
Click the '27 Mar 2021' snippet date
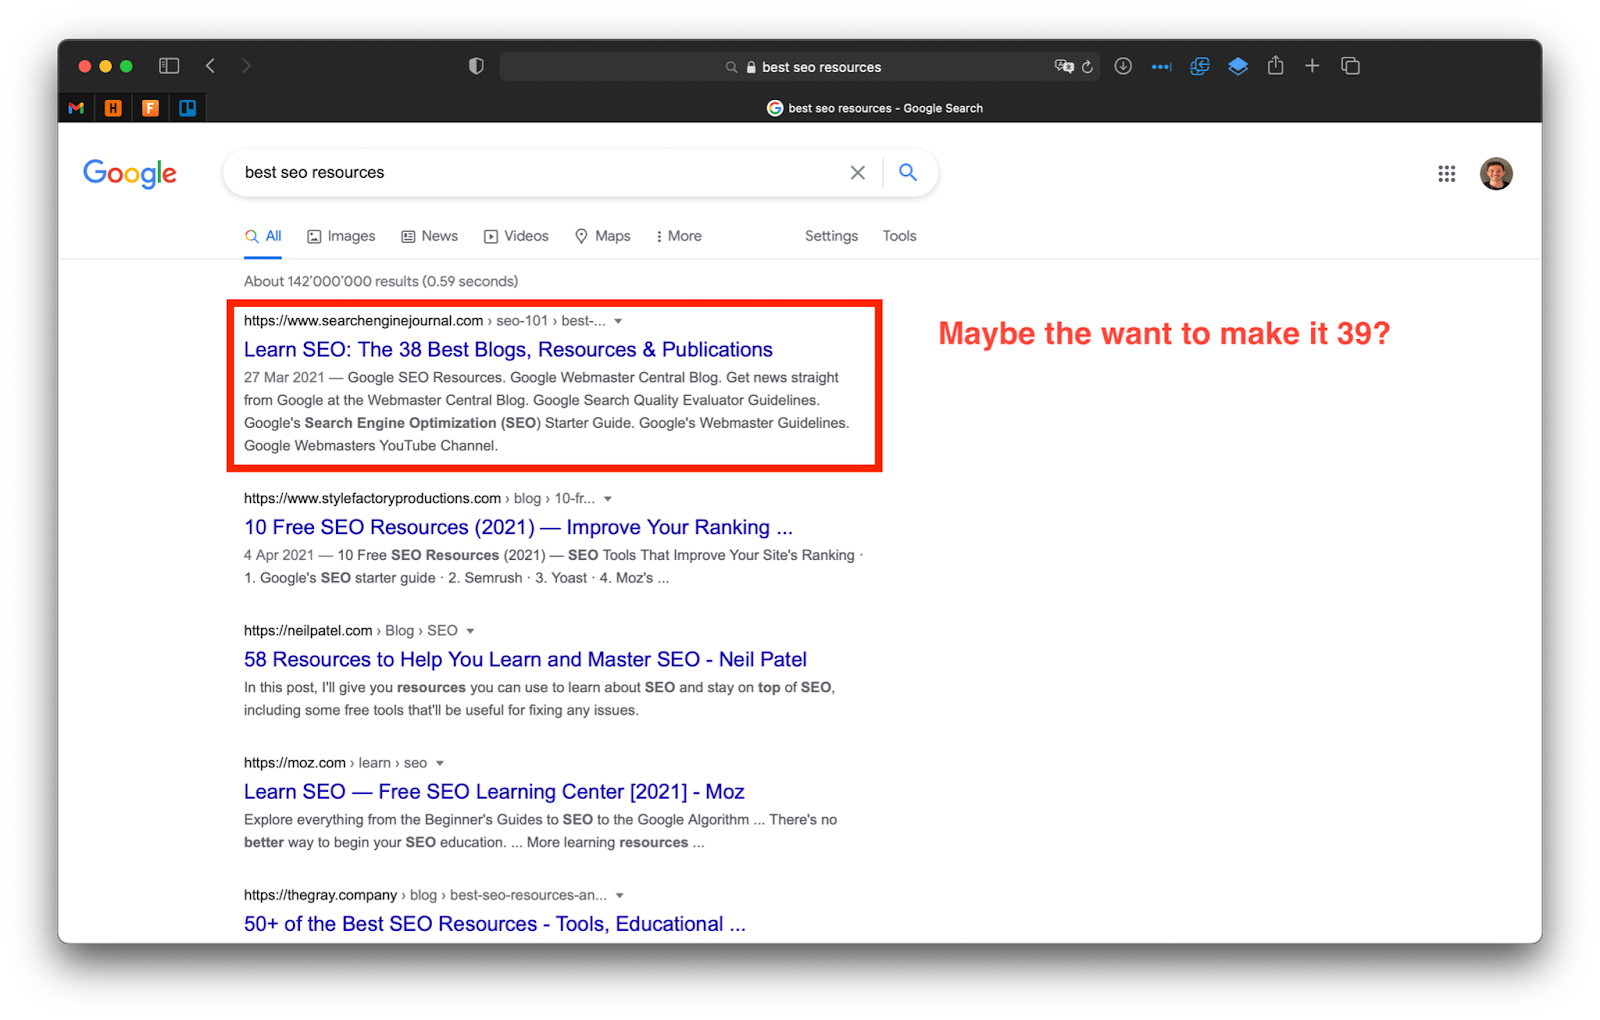(x=284, y=377)
